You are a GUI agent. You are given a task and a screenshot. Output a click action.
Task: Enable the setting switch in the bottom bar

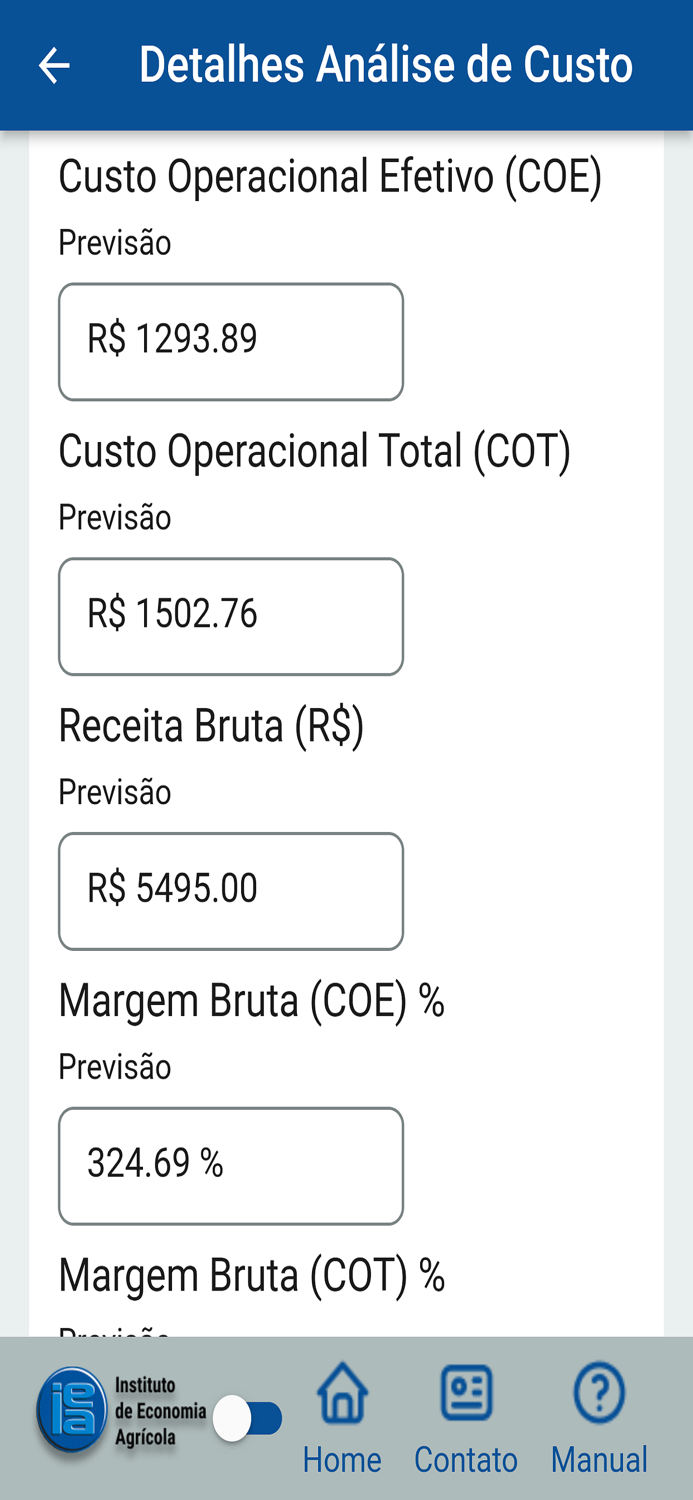[248, 1415]
